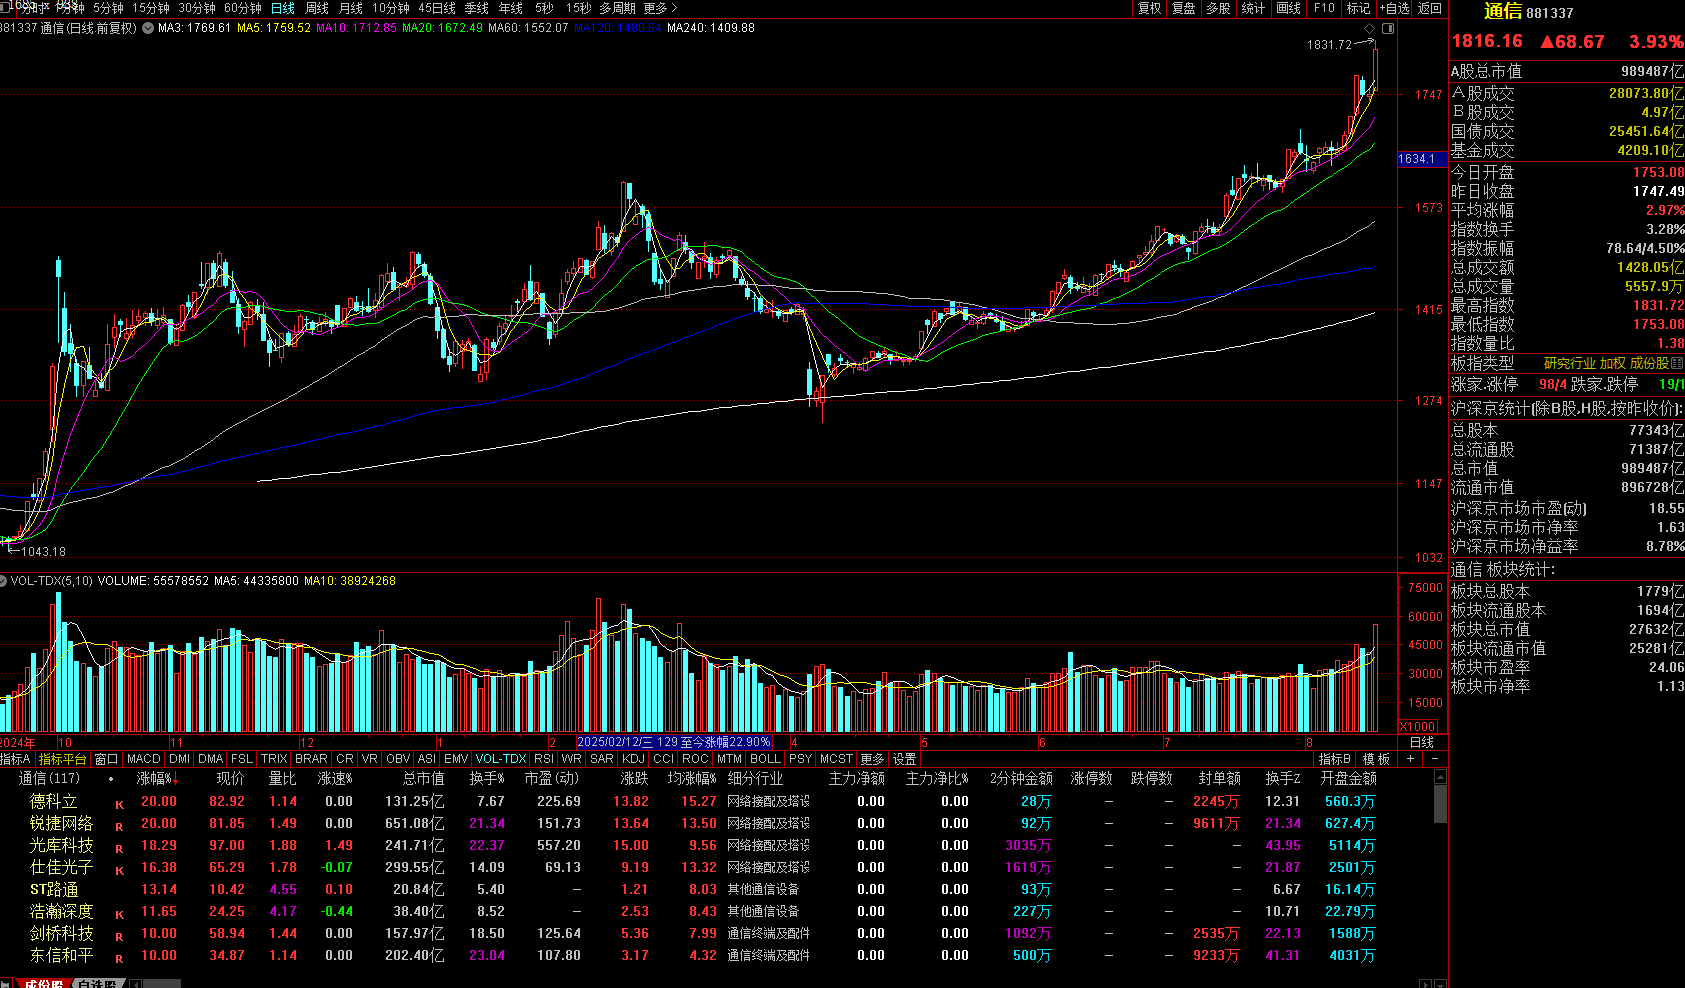Open the 指标平台 tab
The width and height of the screenshot is (1685, 988).
click(x=63, y=759)
